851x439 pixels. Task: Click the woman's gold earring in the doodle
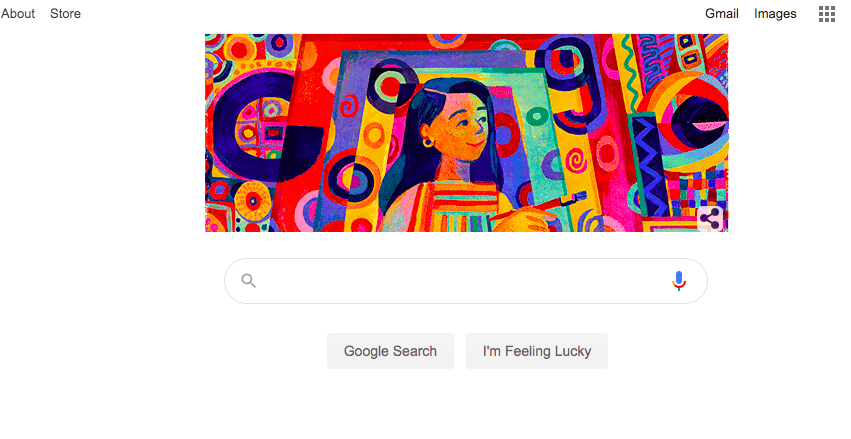[428, 143]
